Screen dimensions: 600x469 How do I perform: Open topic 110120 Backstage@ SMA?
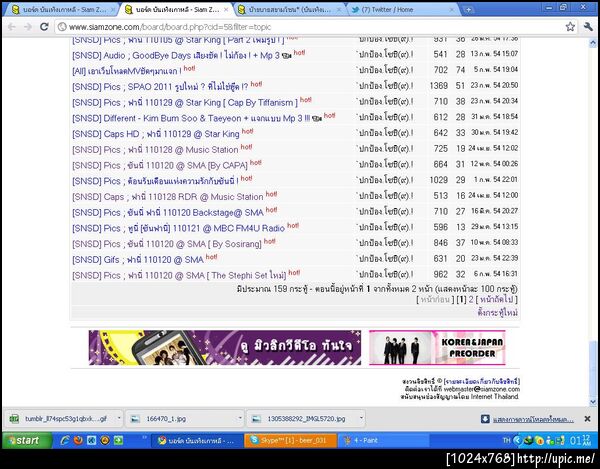pyautogui.click(x=168, y=212)
